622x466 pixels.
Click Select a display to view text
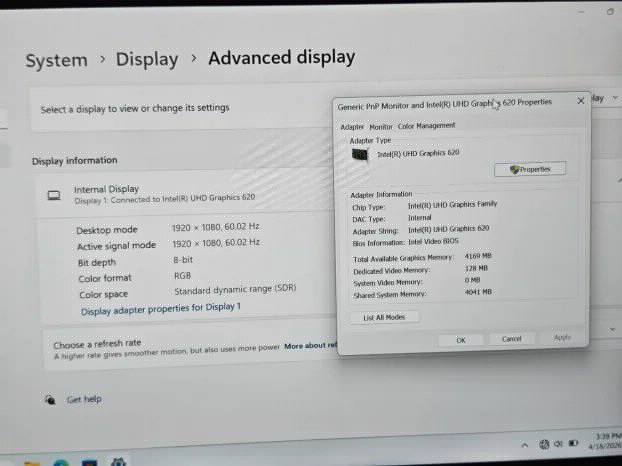click(135, 108)
